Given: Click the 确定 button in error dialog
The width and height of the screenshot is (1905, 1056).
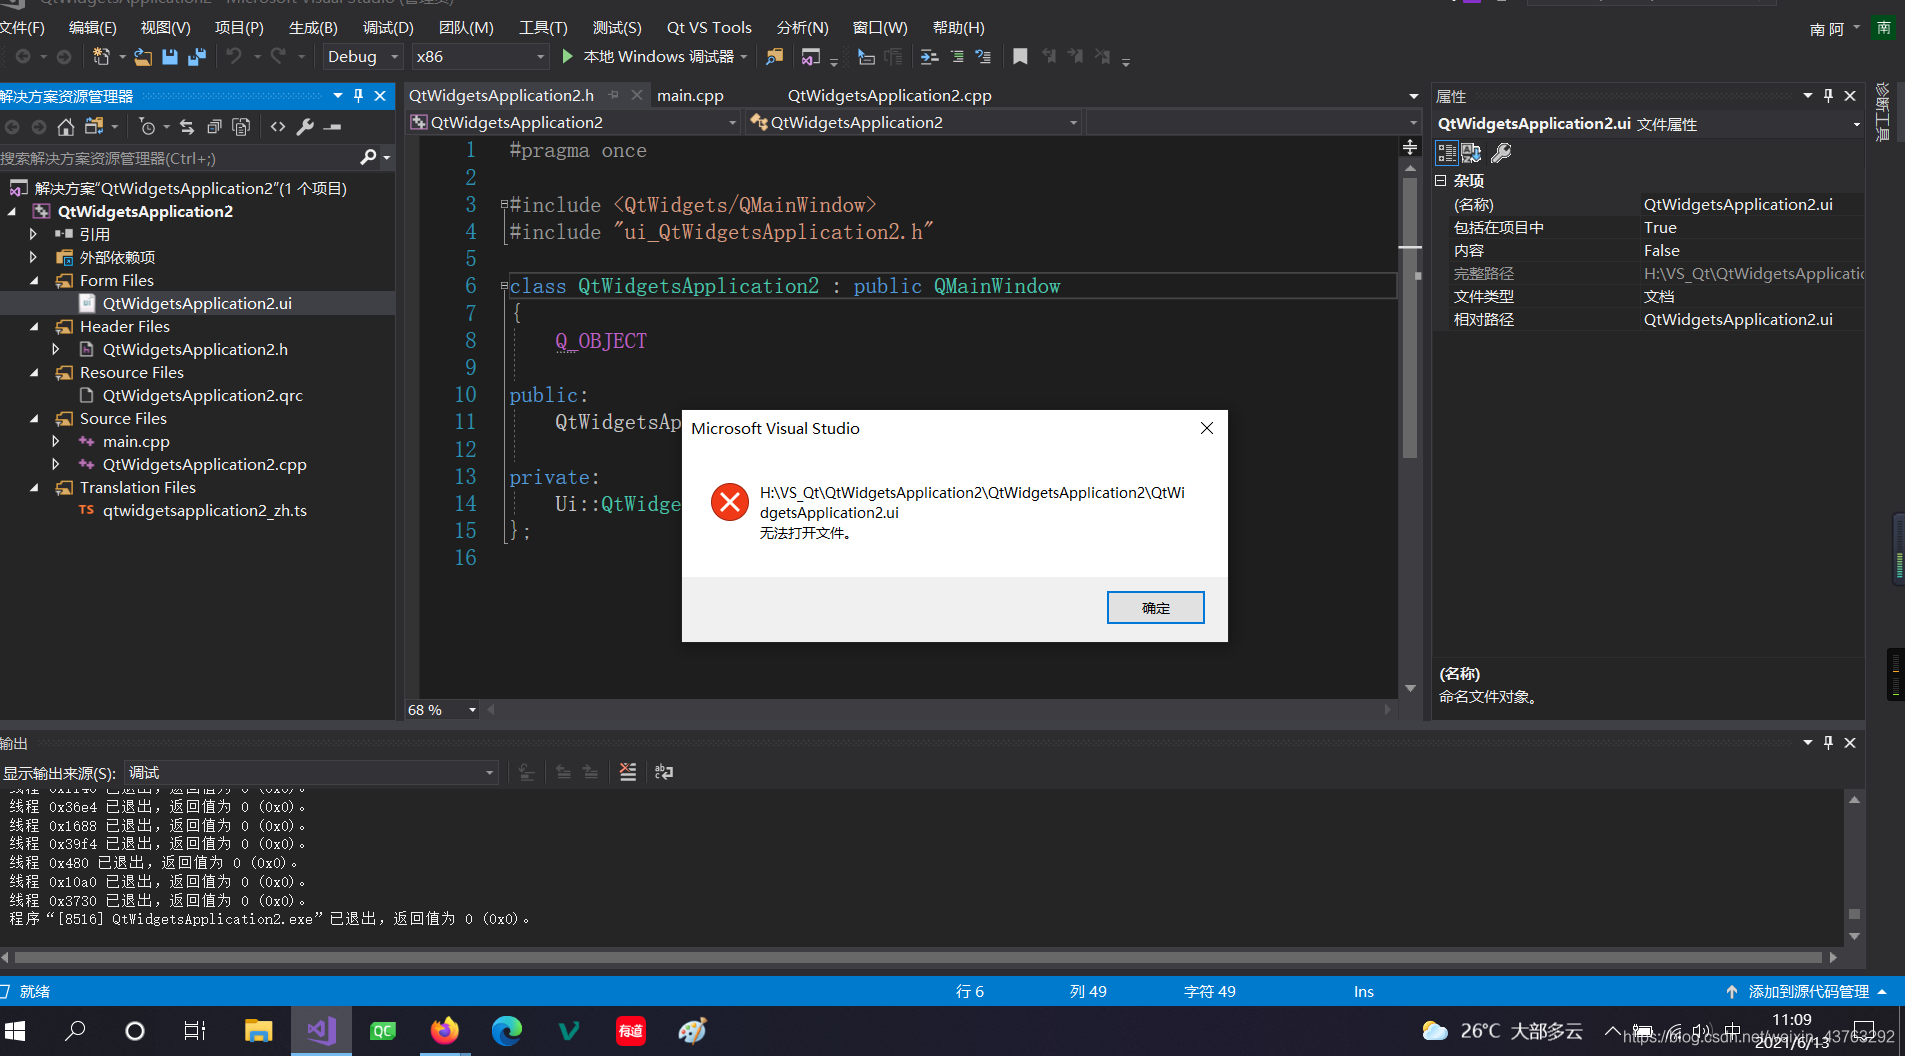Looking at the screenshot, I should (x=1155, y=608).
